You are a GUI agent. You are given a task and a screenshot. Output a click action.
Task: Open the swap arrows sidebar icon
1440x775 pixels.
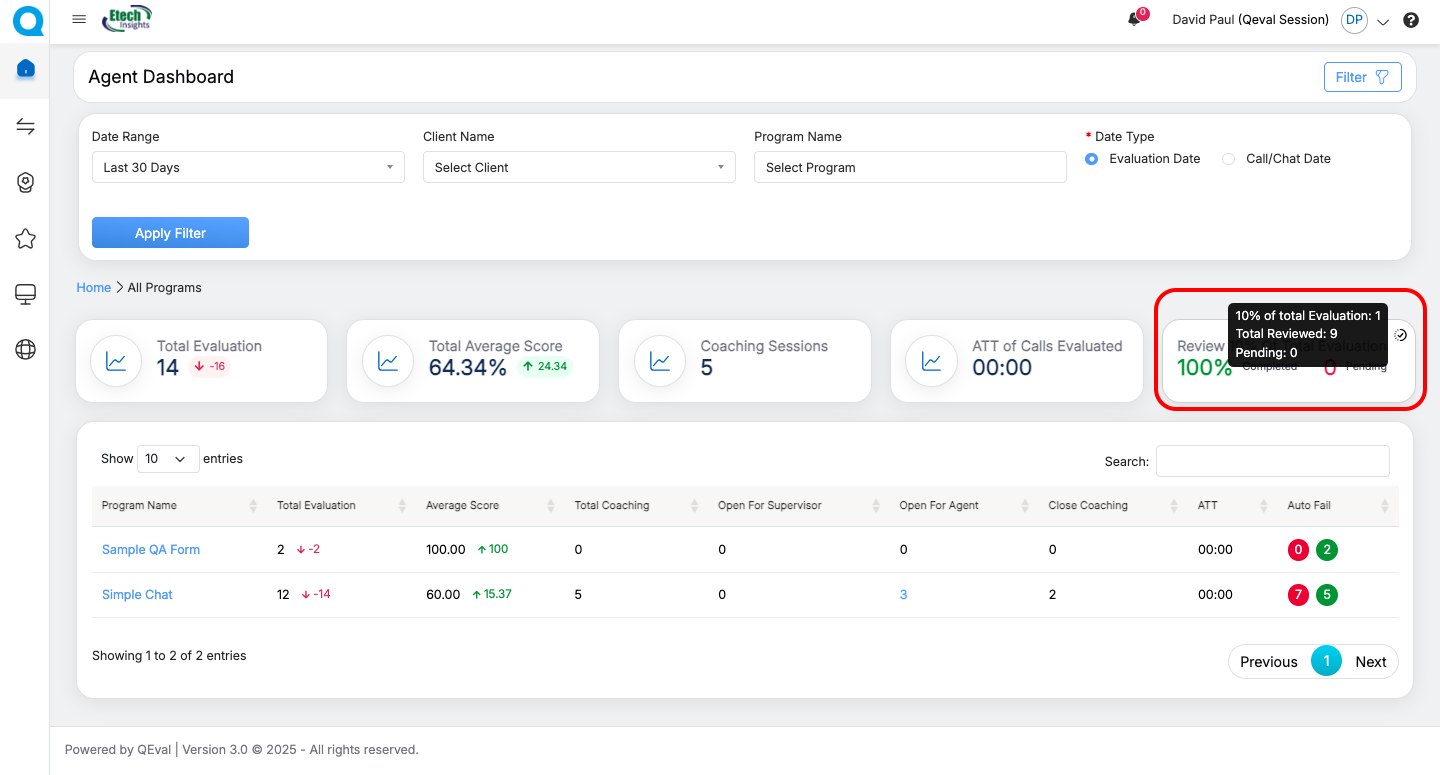pyautogui.click(x=26, y=126)
